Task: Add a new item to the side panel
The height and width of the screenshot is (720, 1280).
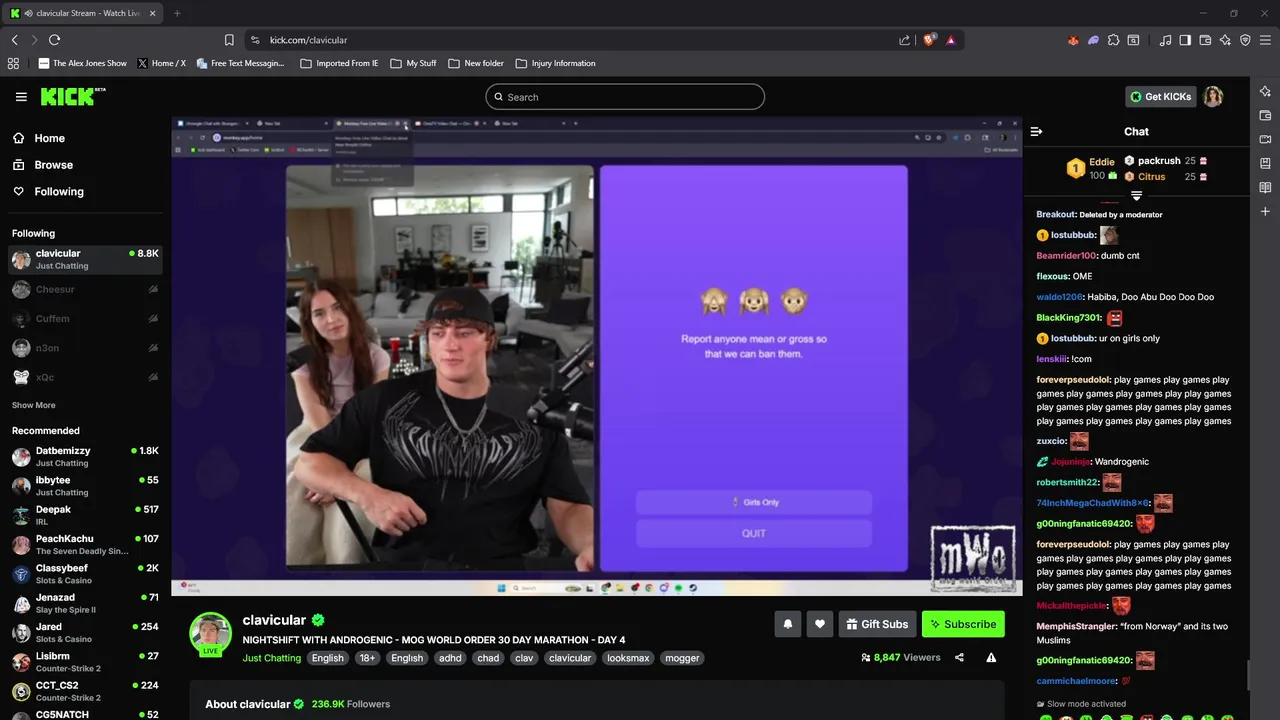Action: (1265, 211)
